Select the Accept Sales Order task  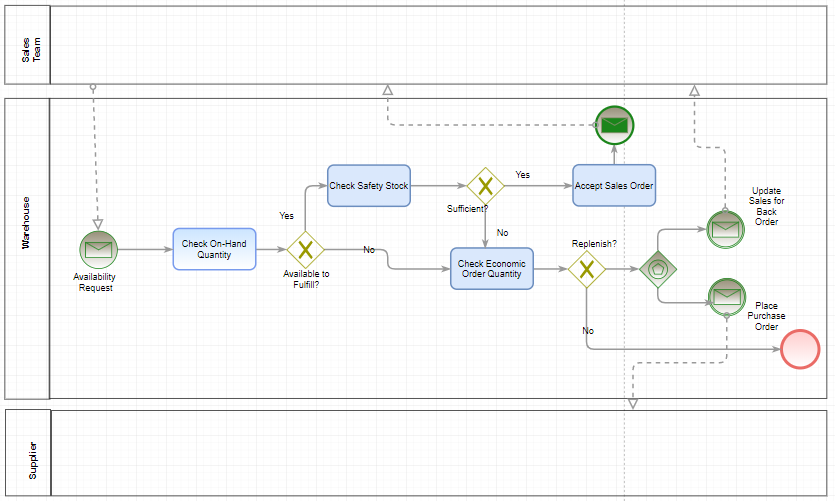coord(614,185)
